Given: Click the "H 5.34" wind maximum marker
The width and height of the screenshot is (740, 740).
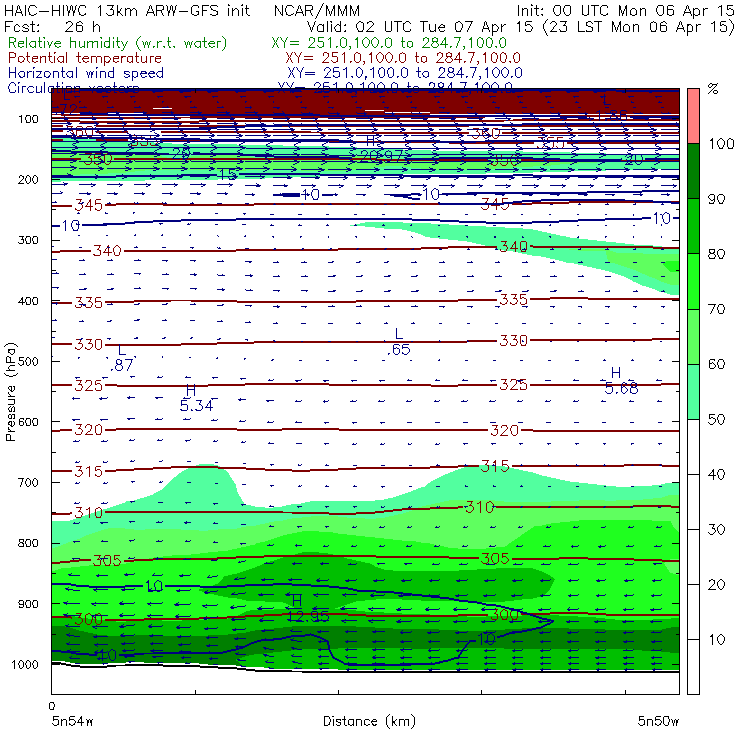Looking at the screenshot, I should click(196, 398).
